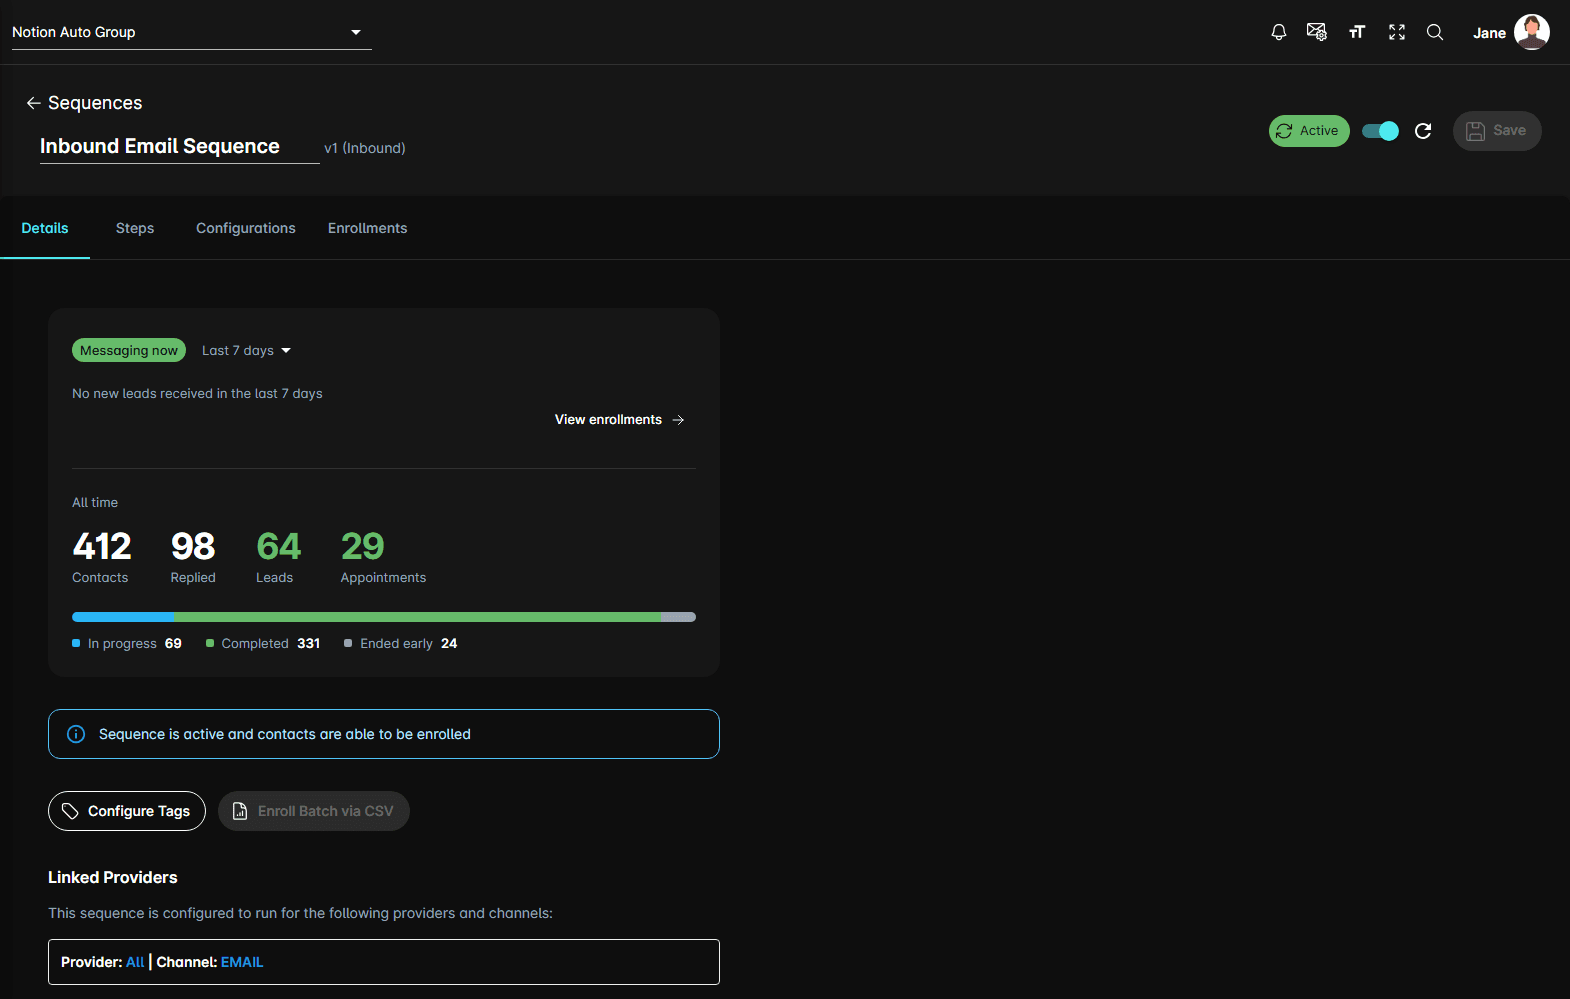The image size is (1570, 999).
Task: Click Configure Tags button
Action: click(127, 811)
